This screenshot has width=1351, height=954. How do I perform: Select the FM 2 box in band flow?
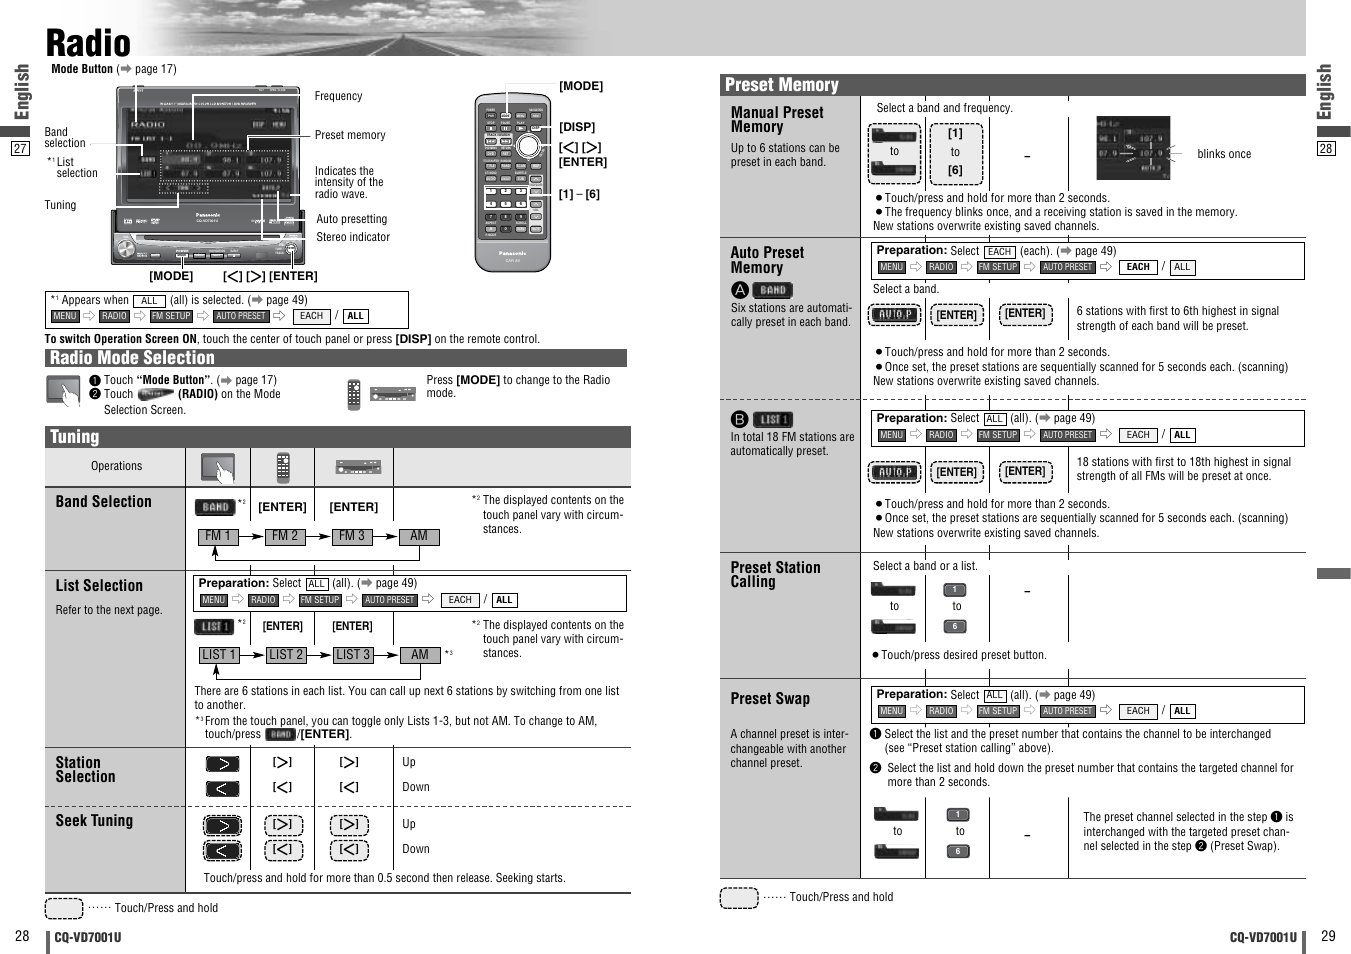click(285, 537)
